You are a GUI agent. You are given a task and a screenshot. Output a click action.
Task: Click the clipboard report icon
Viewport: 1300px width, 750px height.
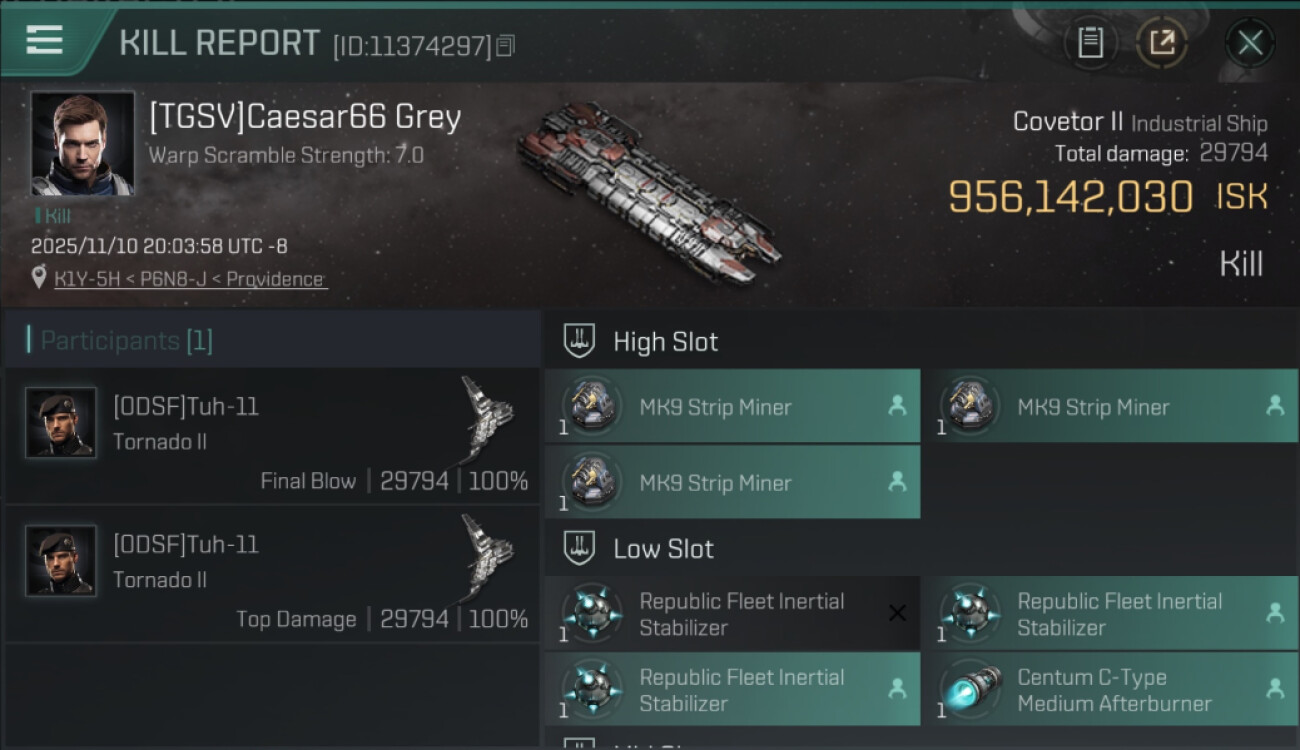coord(1090,42)
